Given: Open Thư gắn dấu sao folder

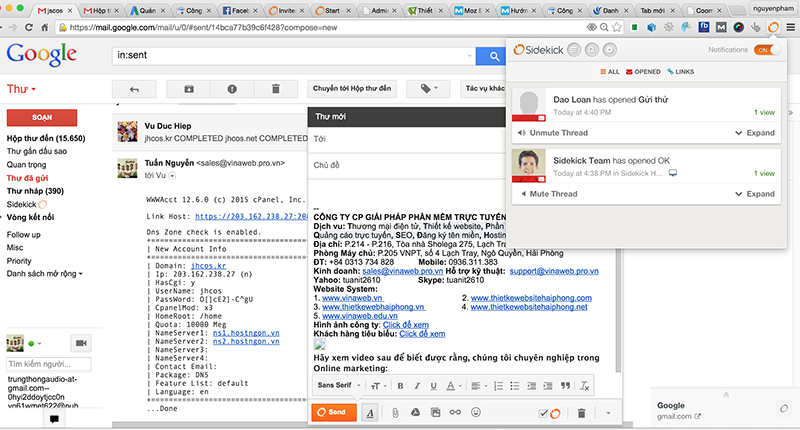Looking at the screenshot, I should (37, 151).
